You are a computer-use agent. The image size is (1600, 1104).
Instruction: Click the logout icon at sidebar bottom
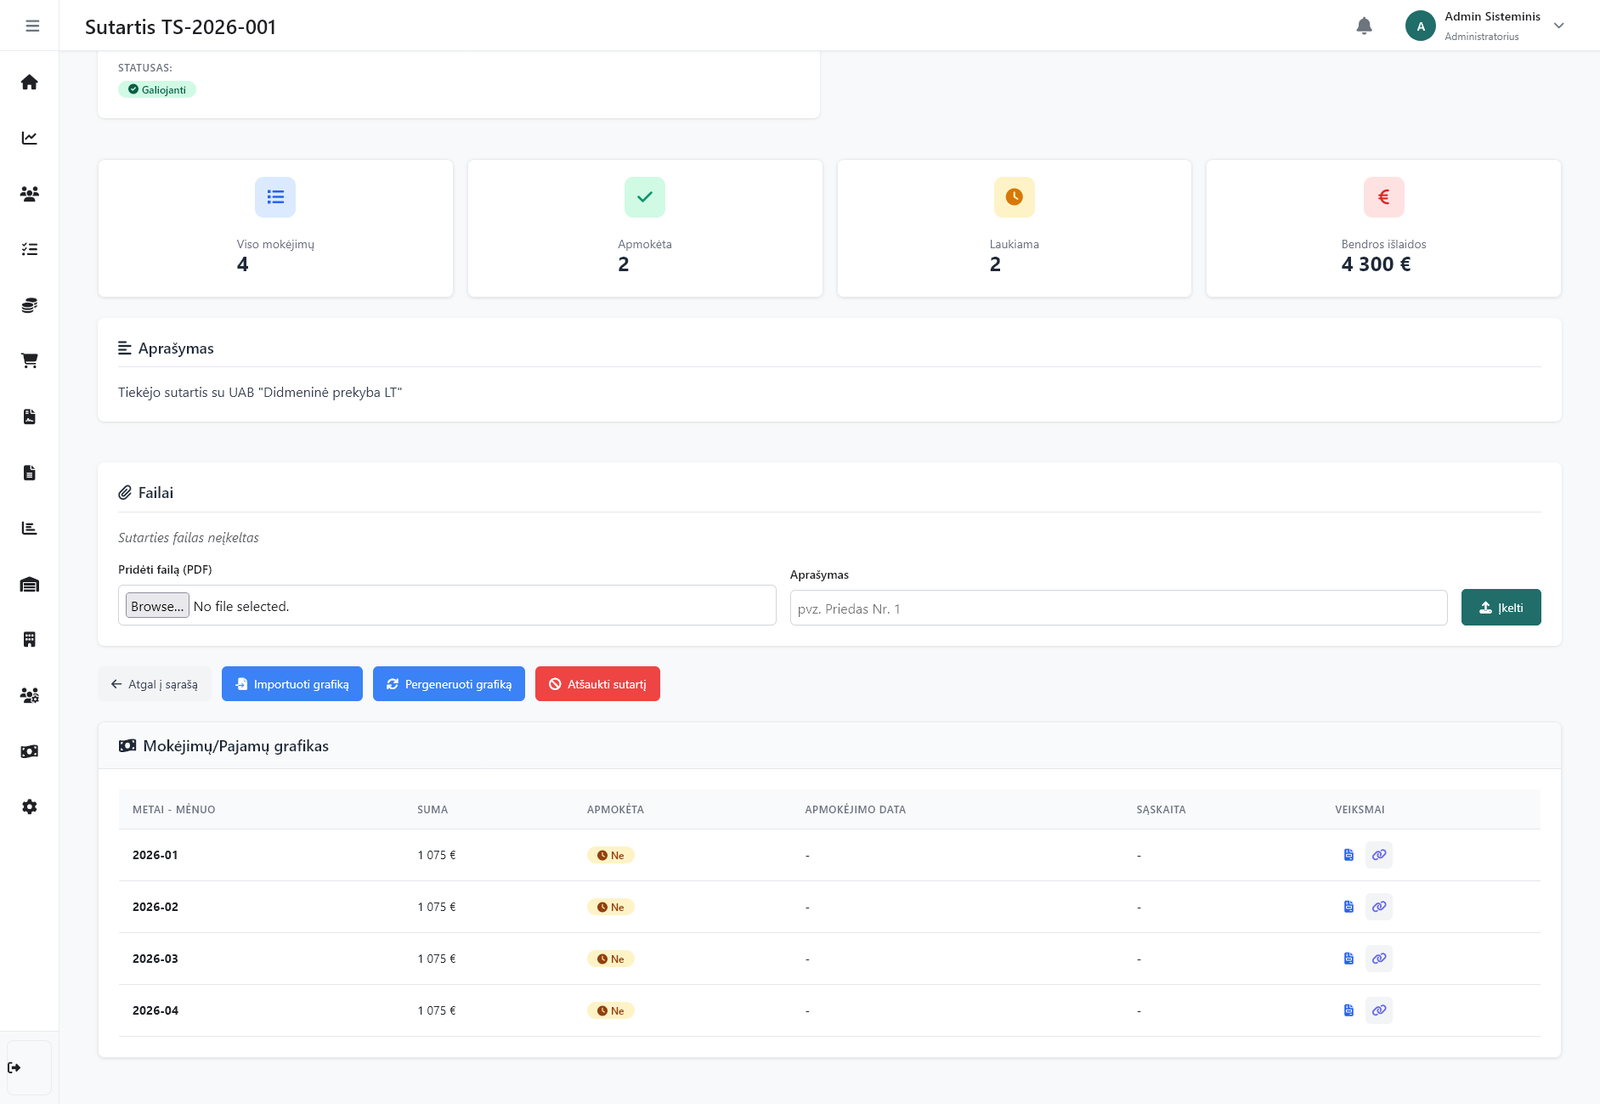[15, 1068]
